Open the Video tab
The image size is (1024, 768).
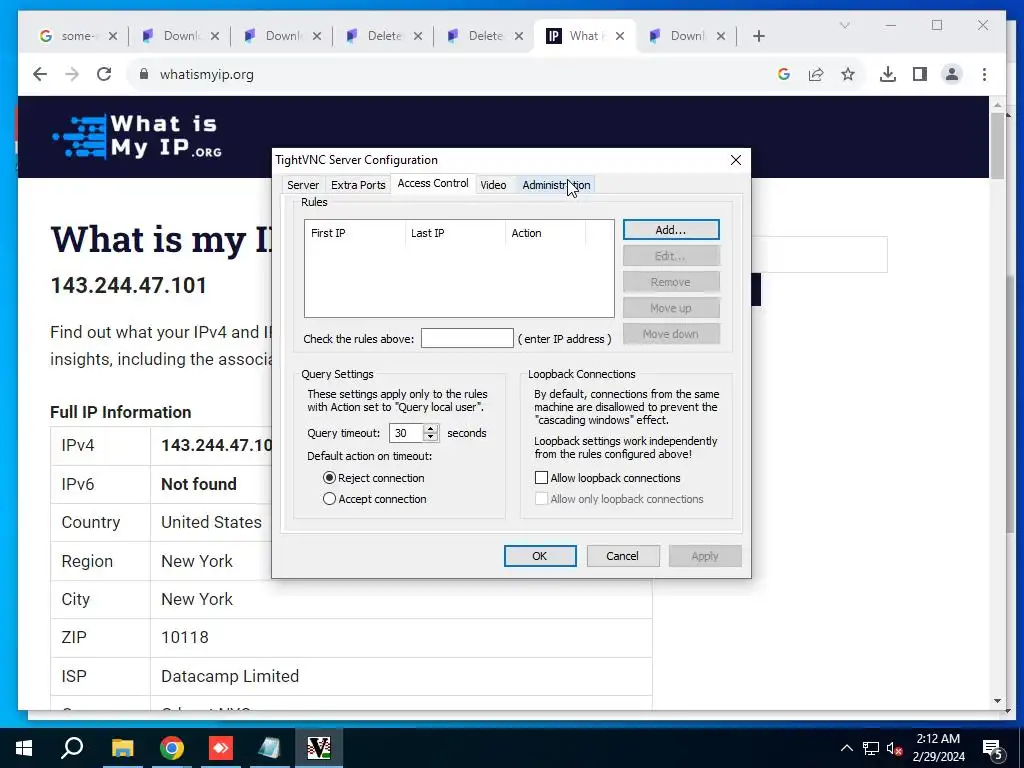tap(493, 185)
